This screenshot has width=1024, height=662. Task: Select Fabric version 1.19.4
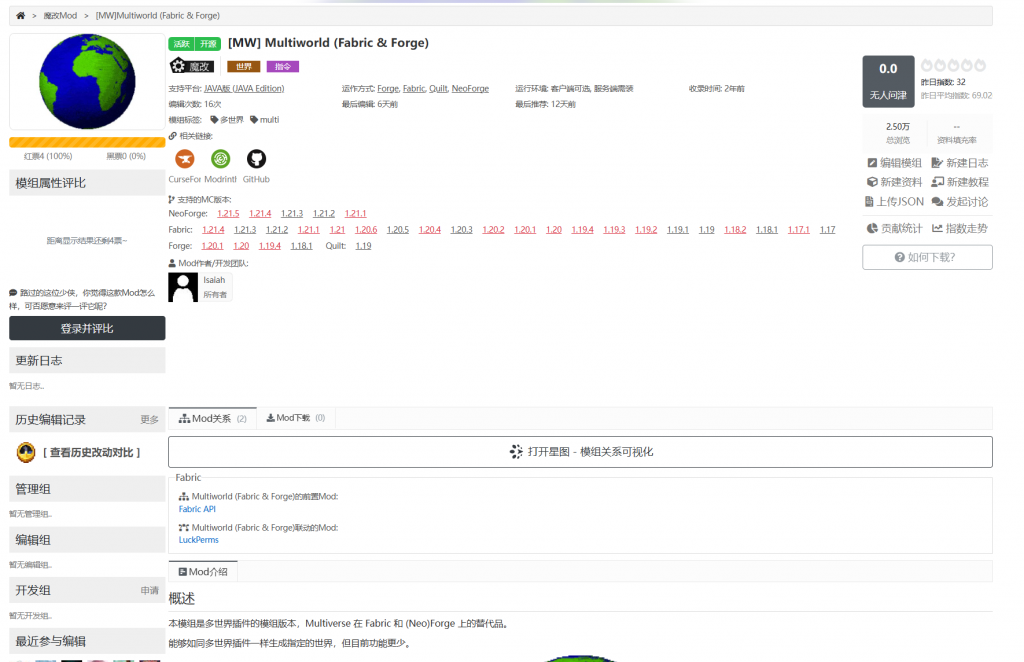point(583,230)
